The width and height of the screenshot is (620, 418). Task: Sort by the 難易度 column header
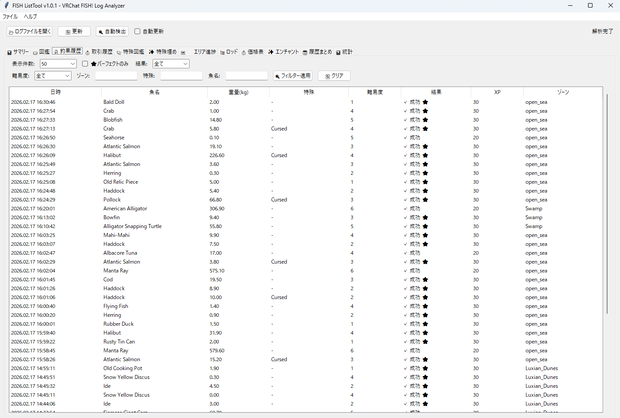point(374,92)
